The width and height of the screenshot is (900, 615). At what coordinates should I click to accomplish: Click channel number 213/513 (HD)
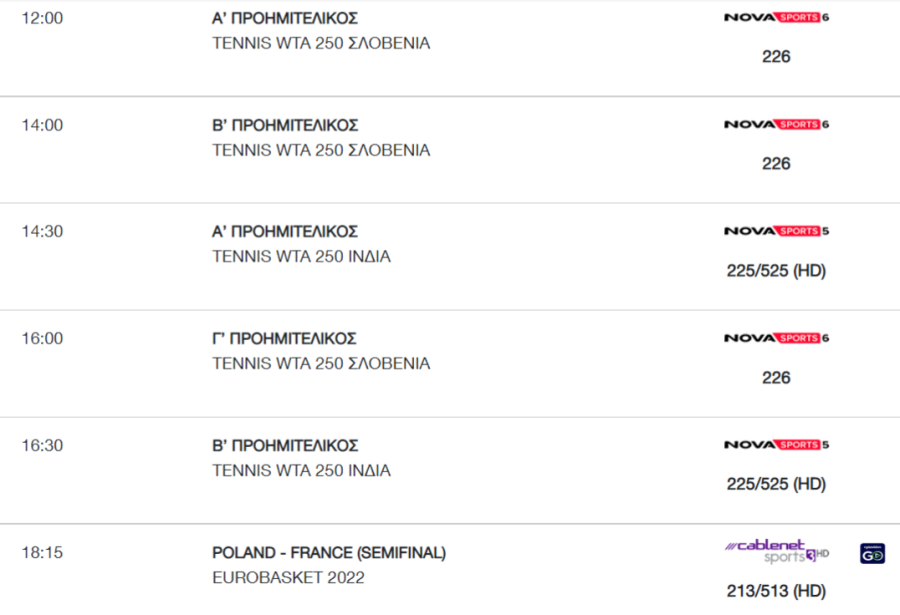[x=776, y=591]
